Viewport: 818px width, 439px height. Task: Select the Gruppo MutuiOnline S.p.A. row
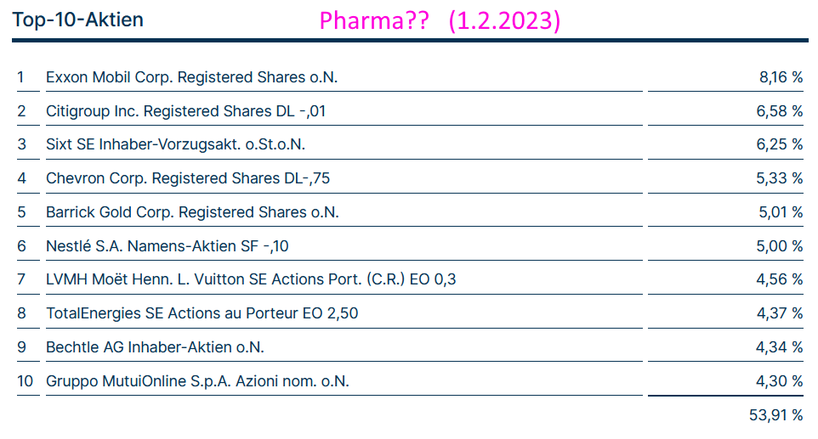coord(198,381)
